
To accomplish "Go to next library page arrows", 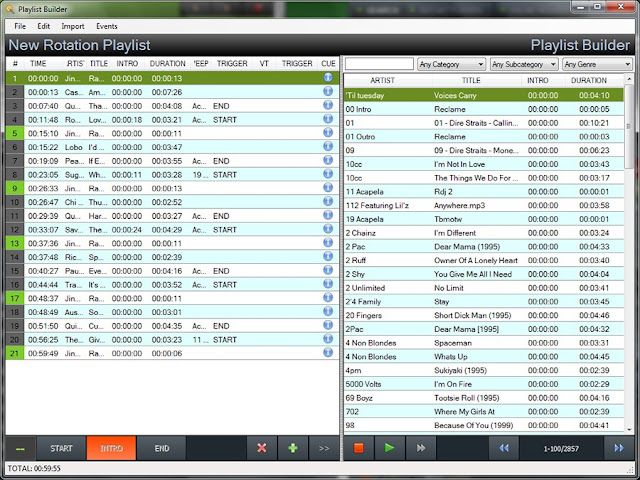I will coord(618,448).
